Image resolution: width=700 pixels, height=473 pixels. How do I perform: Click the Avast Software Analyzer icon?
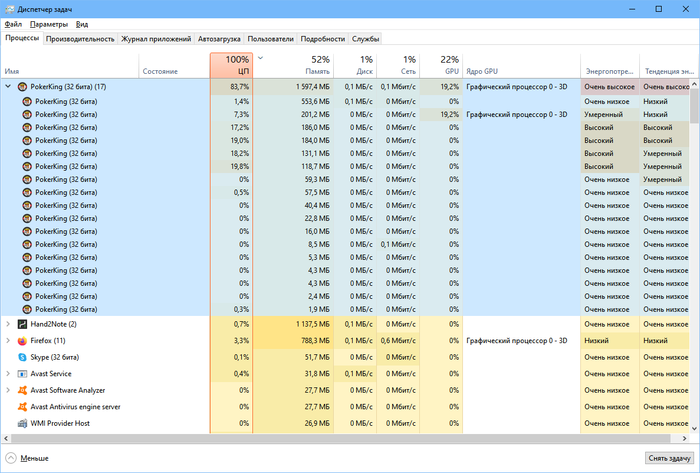coord(22,390)
